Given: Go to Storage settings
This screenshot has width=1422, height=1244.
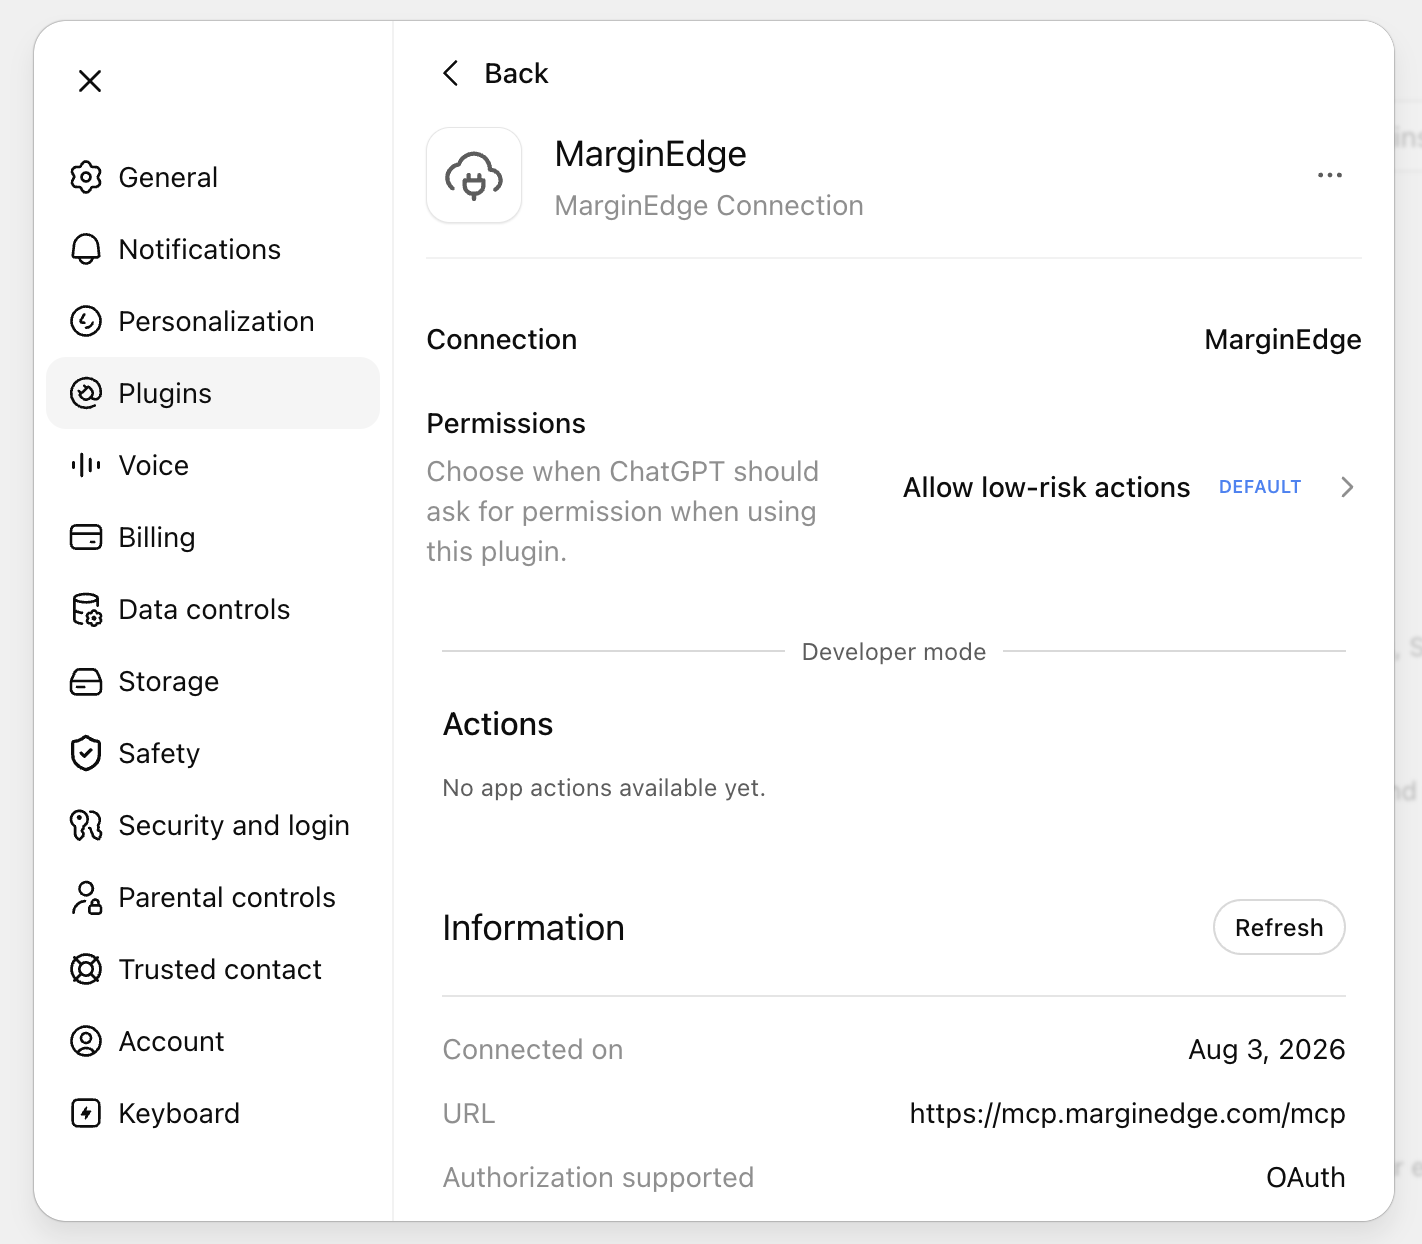Looking at the screenshot, I should point(213,681).
